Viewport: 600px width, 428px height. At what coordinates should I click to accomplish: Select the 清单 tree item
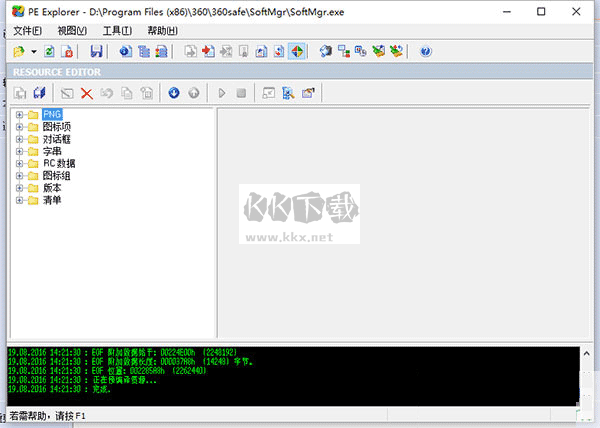pos(52,200)
